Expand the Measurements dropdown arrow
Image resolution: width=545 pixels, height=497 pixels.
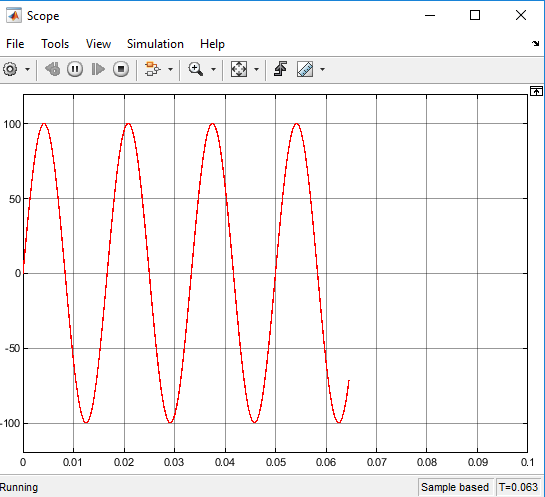(322, 70)
